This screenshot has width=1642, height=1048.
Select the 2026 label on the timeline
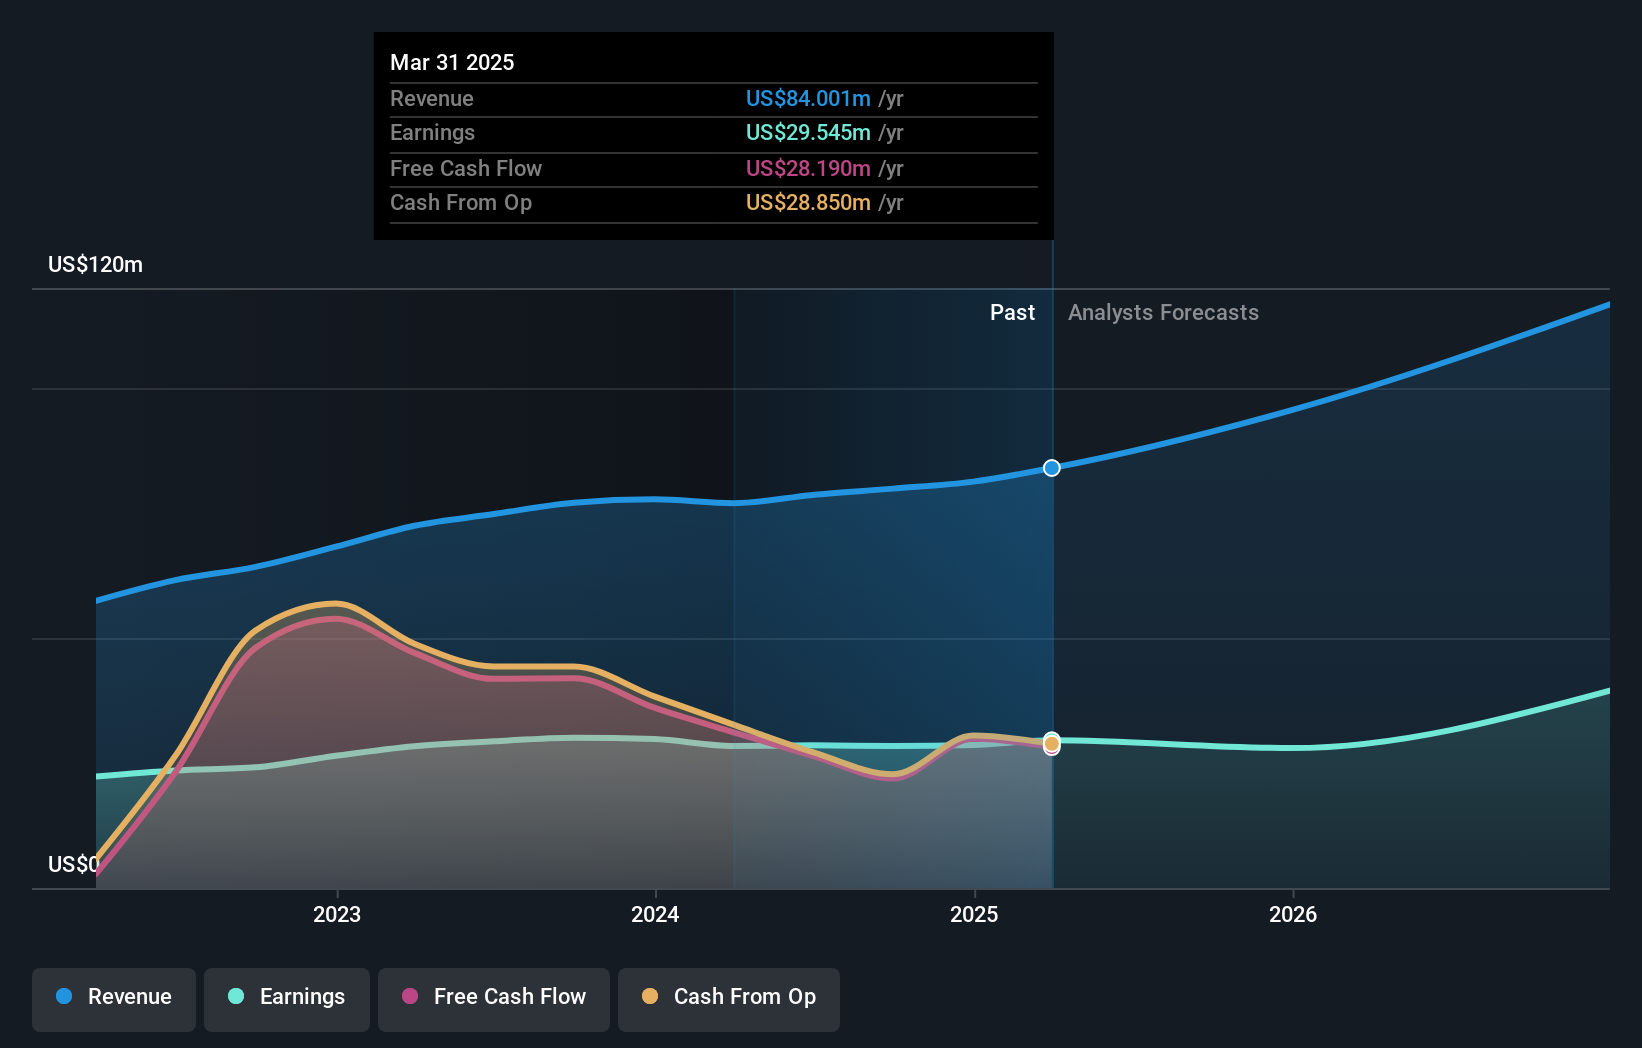pyautogui.click(x=1294, y=913)
